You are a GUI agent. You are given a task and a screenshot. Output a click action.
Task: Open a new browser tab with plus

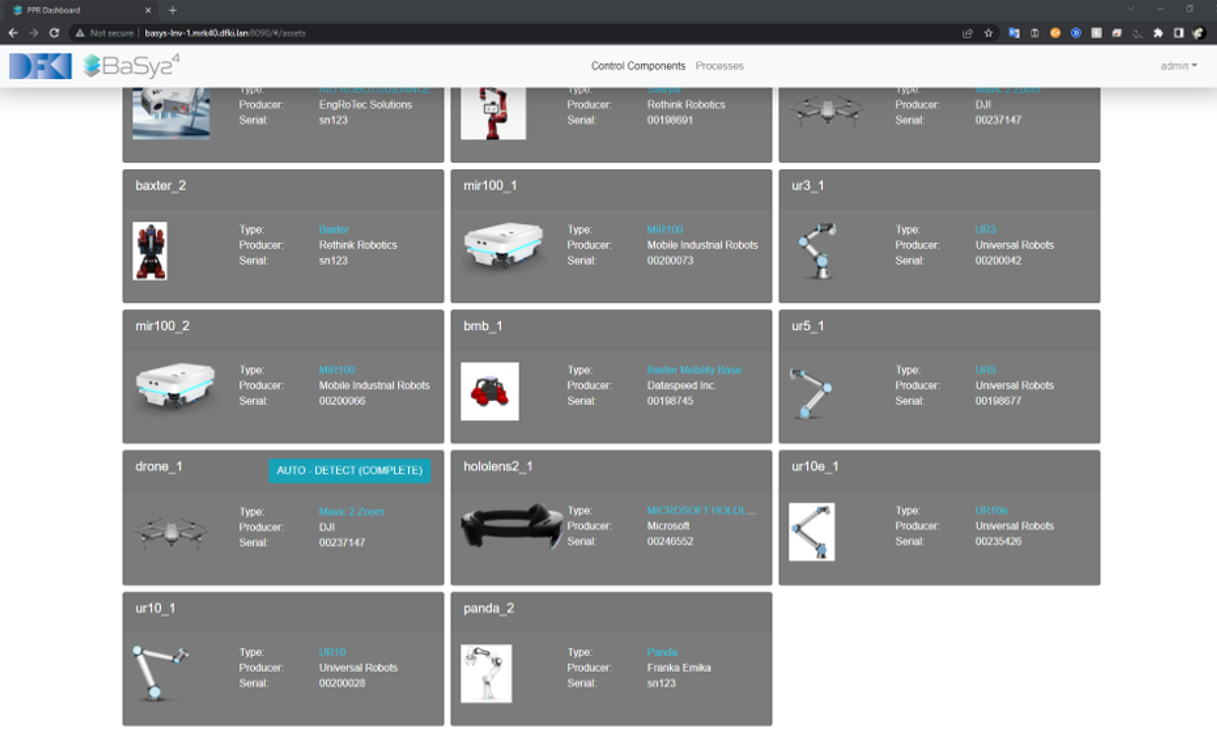click(172, 10)
